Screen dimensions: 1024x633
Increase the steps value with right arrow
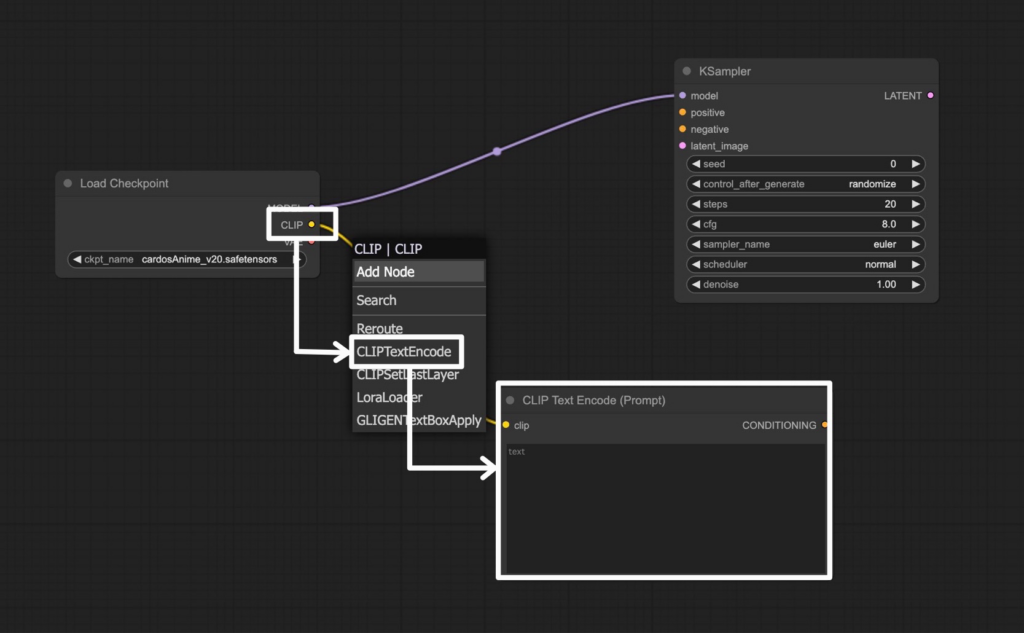[915, 204]
